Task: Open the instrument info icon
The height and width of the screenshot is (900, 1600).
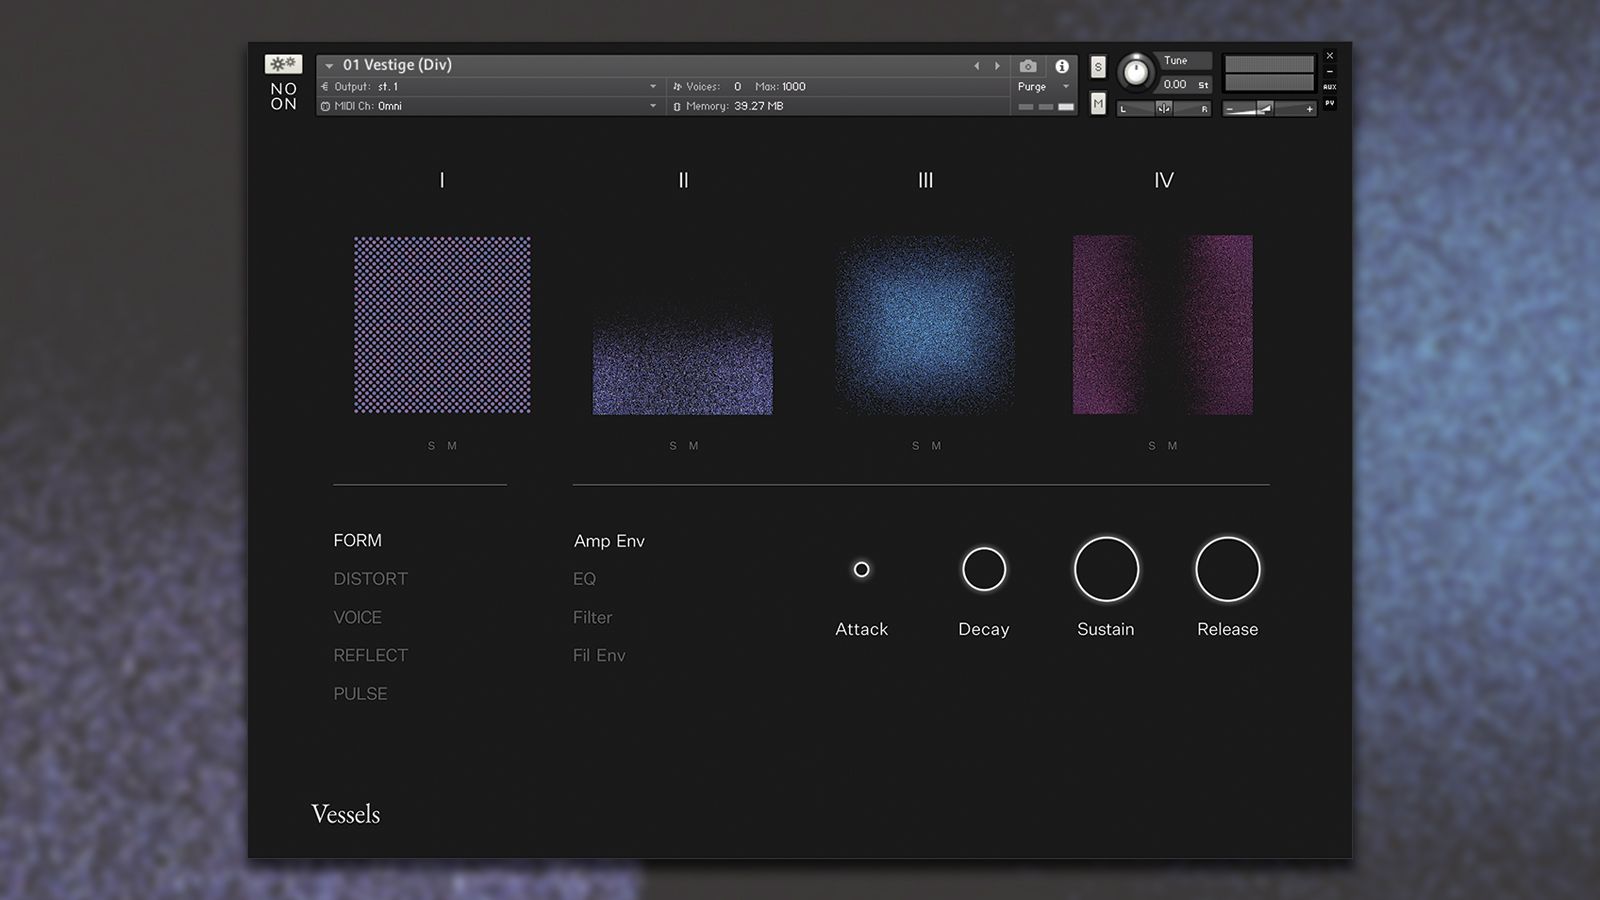Action: 1062,66
